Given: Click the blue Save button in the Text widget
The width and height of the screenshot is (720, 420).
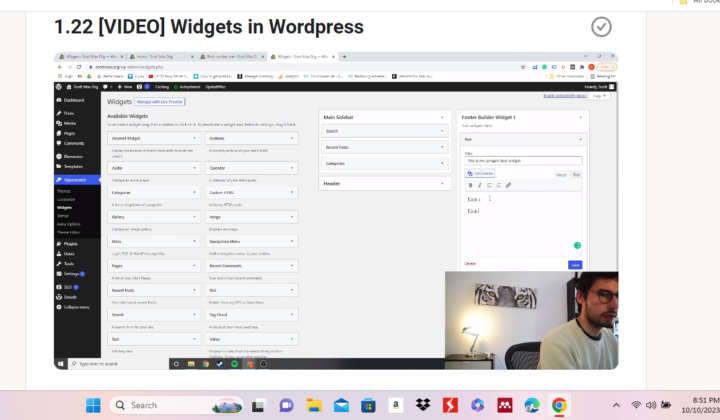Looking at the screenshot, I should (575, 265).
